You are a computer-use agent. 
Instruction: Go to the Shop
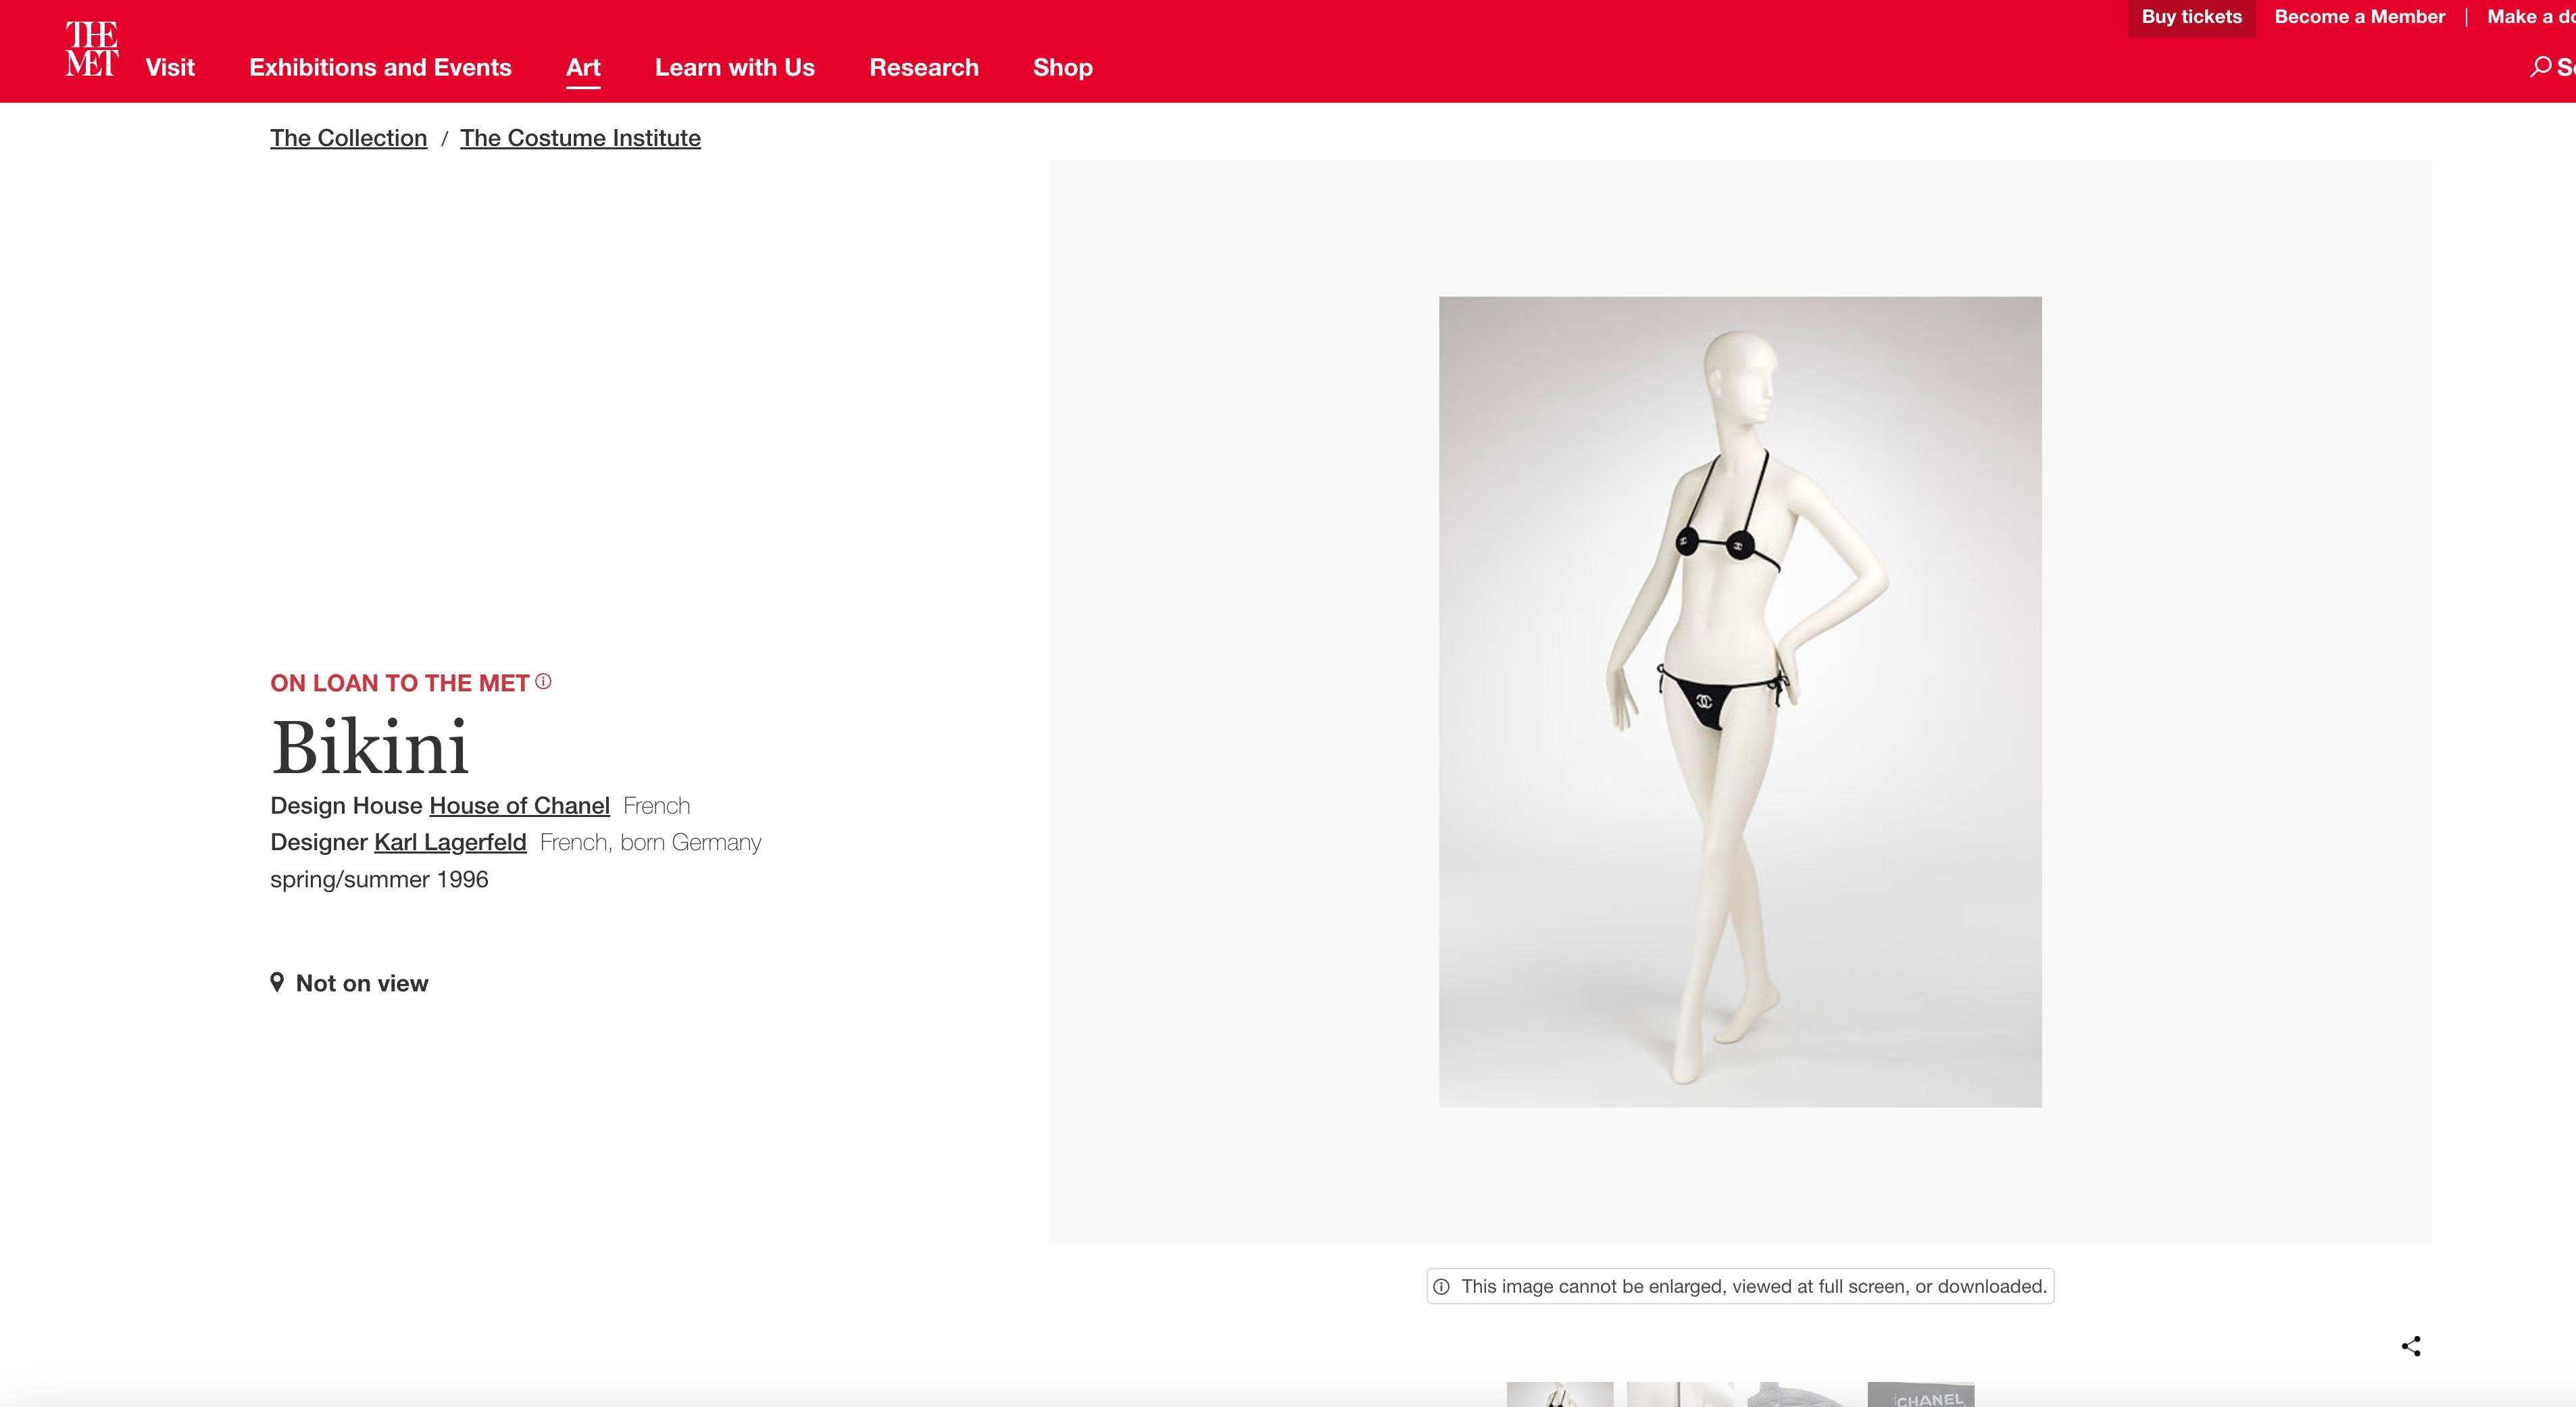pos(1063,68)
